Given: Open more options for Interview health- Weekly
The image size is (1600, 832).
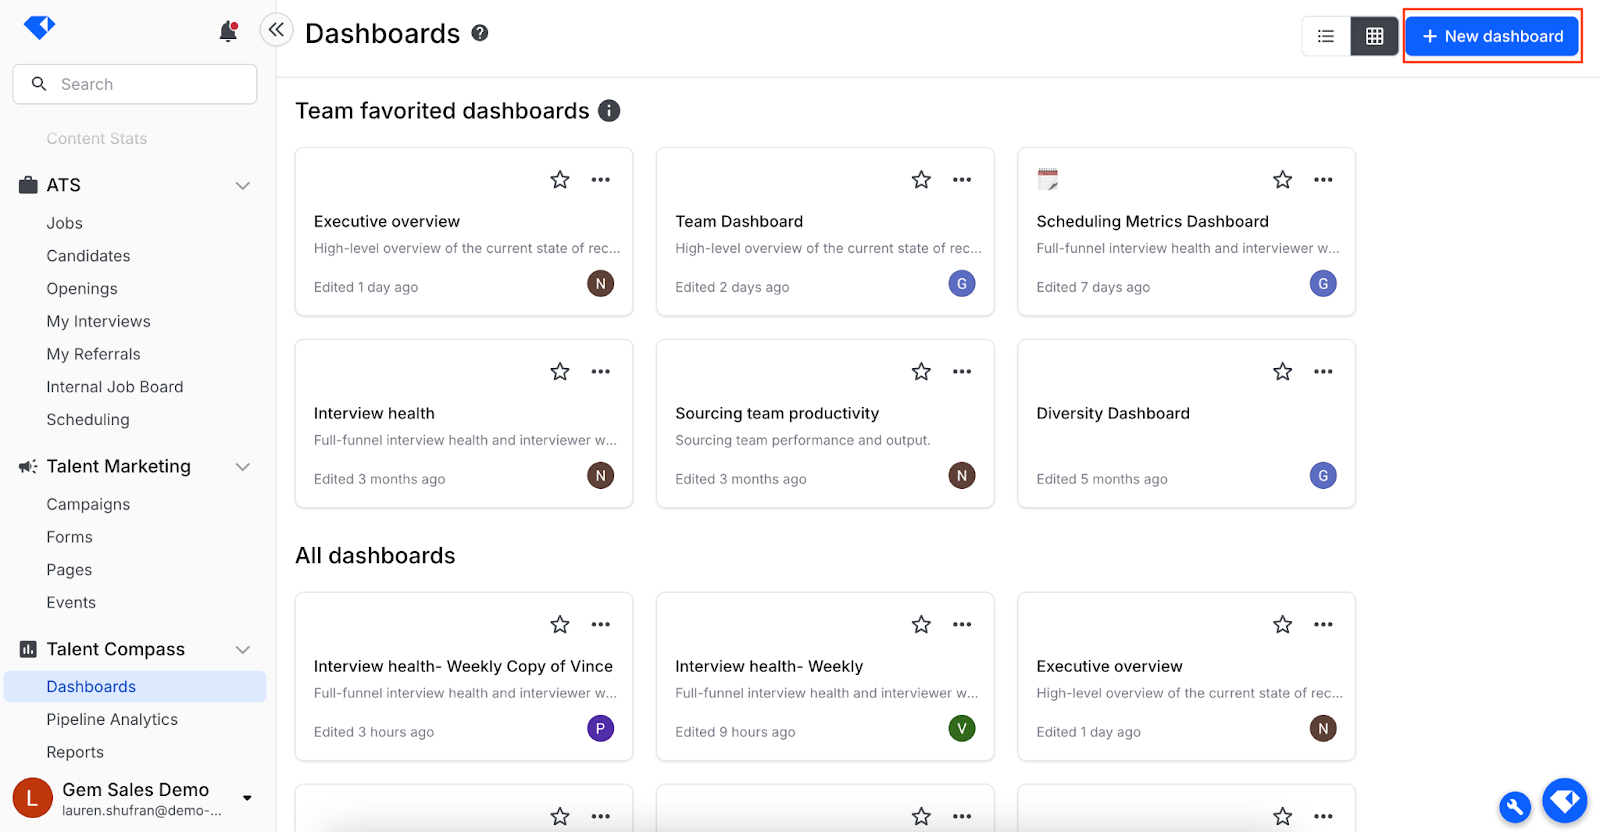Looking at the screenshot, I should click(x=962, y=625).
